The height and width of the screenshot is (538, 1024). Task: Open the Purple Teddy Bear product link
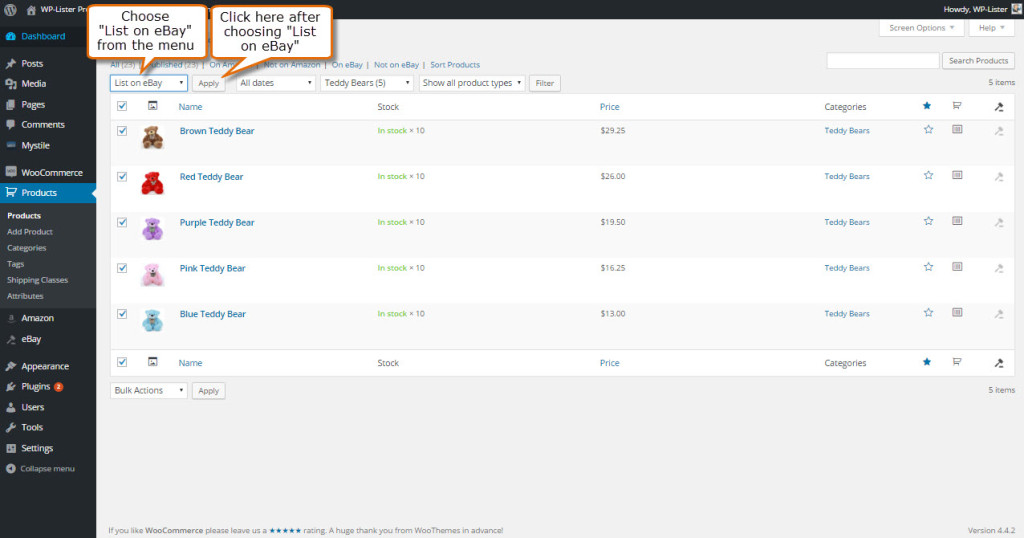pos(217,223)
